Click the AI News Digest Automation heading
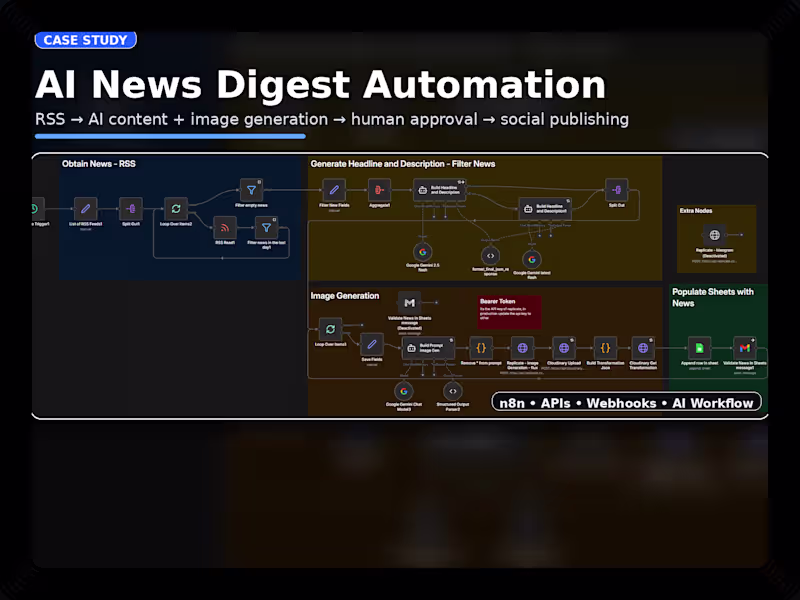The width and height of the screenshot is (800, 600). tap(320, 84)
